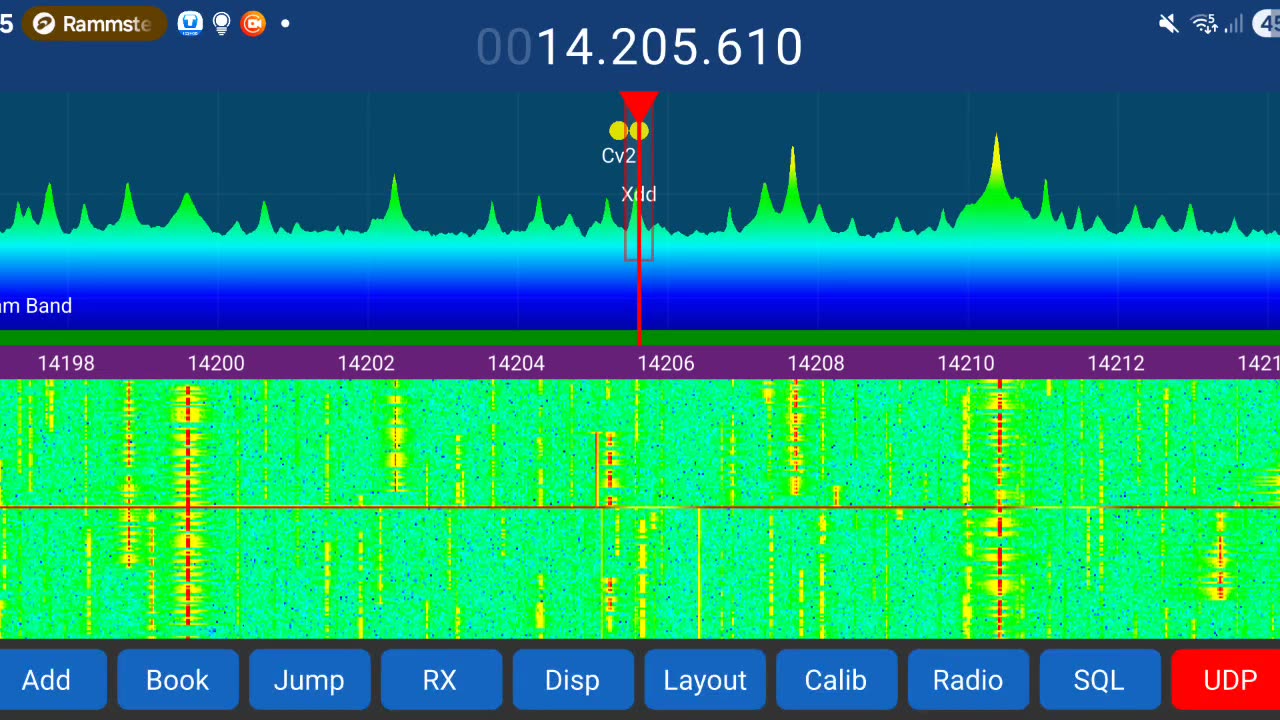Tap the 14212 frequency scale label
Screen dimensions: 1280x720
[1116, 363]
